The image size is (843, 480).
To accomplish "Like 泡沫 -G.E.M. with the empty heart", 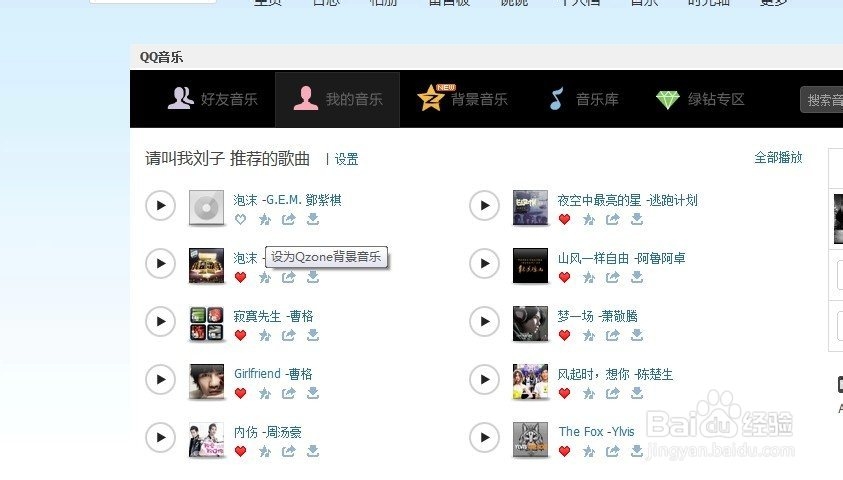I will tap(240, 219).
